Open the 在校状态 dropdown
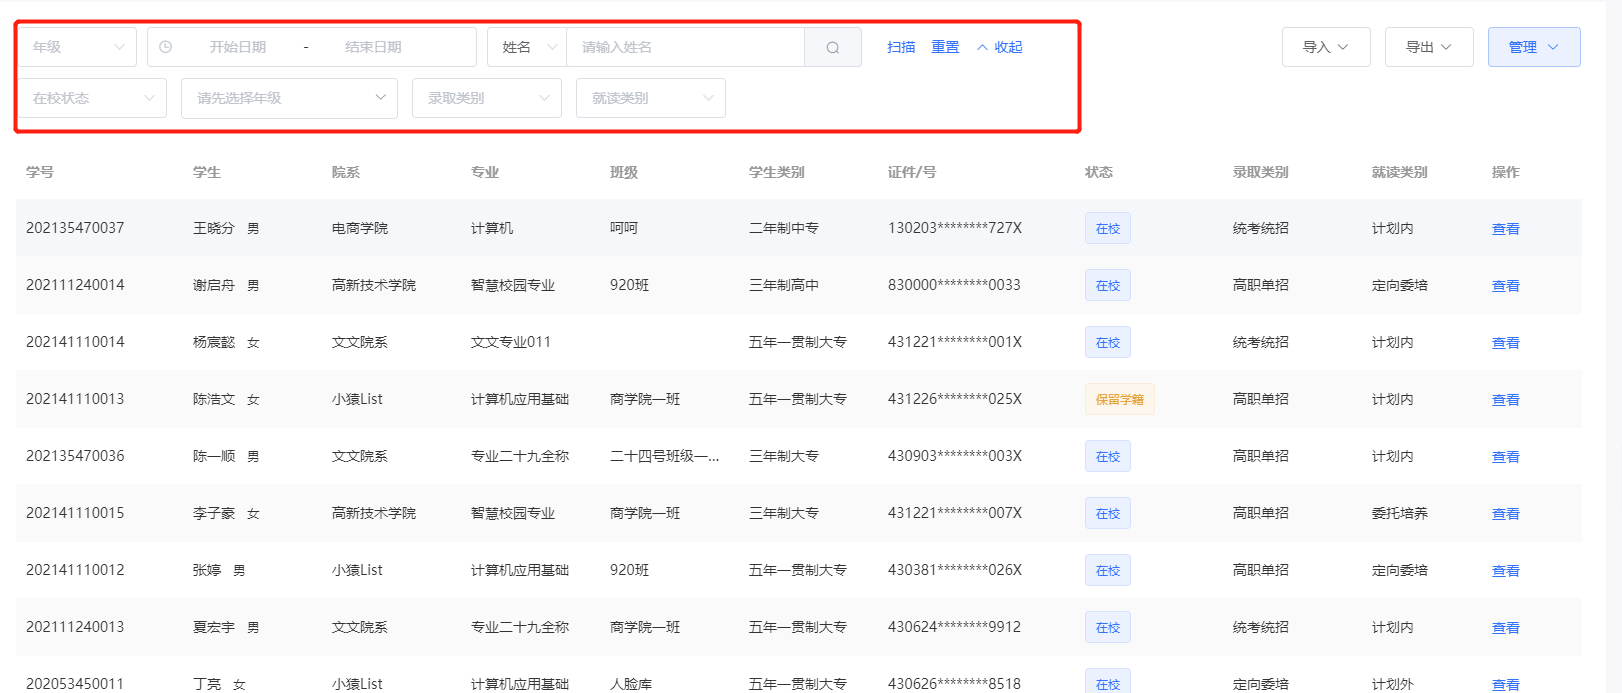 93,98
